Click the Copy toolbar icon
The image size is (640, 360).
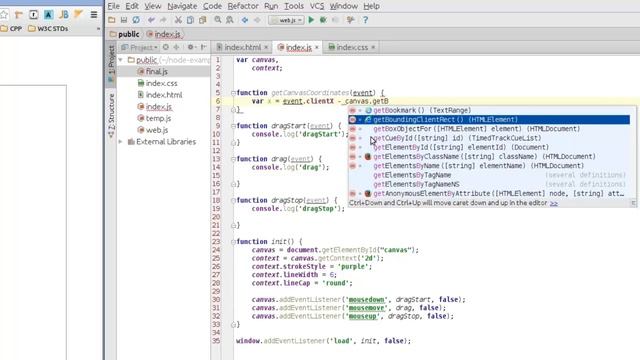(190, 20)
